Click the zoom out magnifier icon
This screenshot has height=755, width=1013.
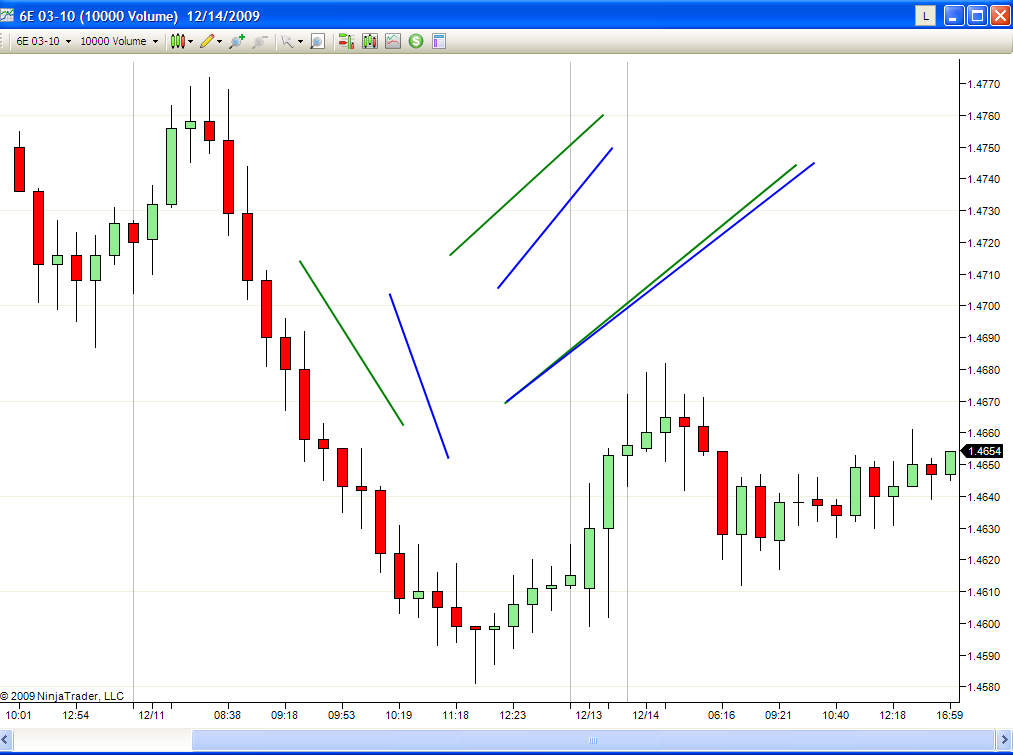coord(260,41)
